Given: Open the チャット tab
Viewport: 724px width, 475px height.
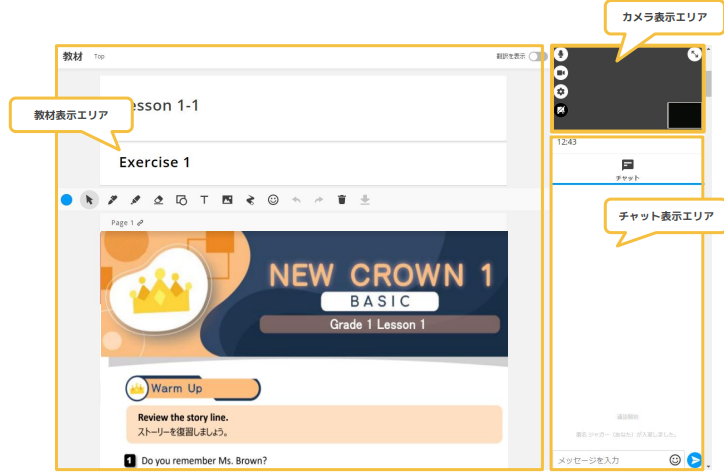Looking at the screenshot, I should (627, 169).
